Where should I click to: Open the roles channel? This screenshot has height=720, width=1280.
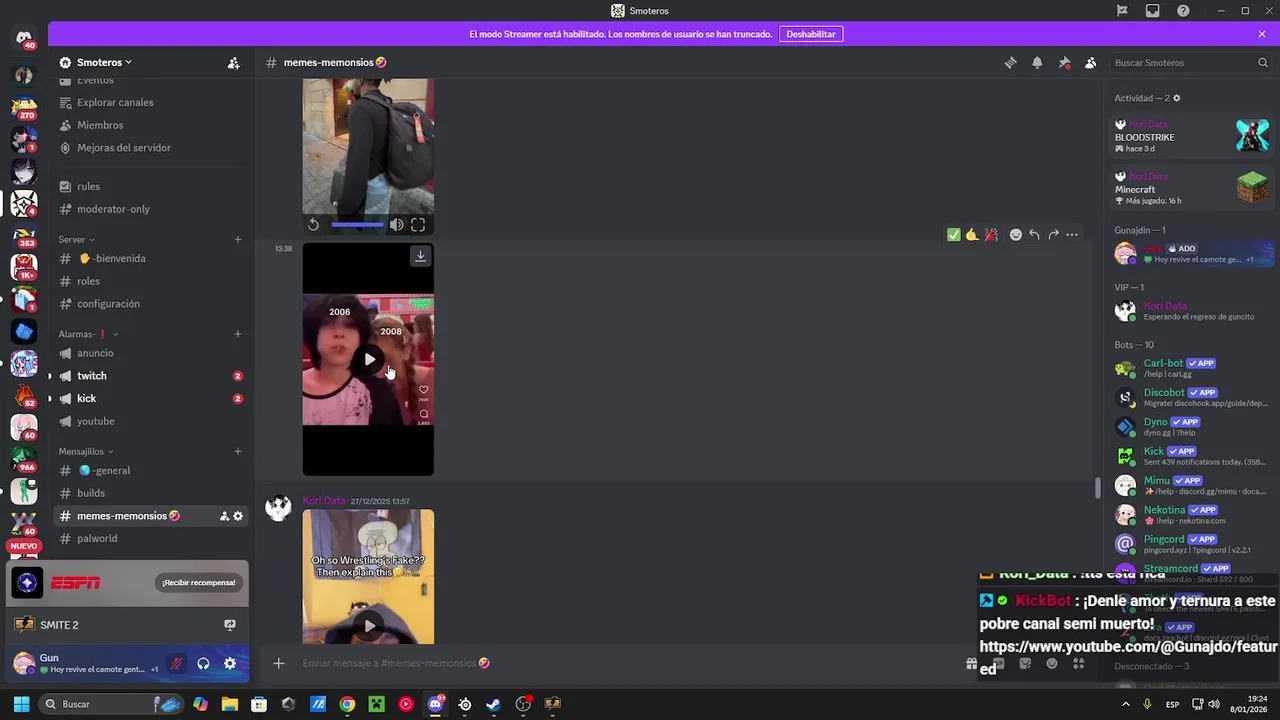[88, 281]
